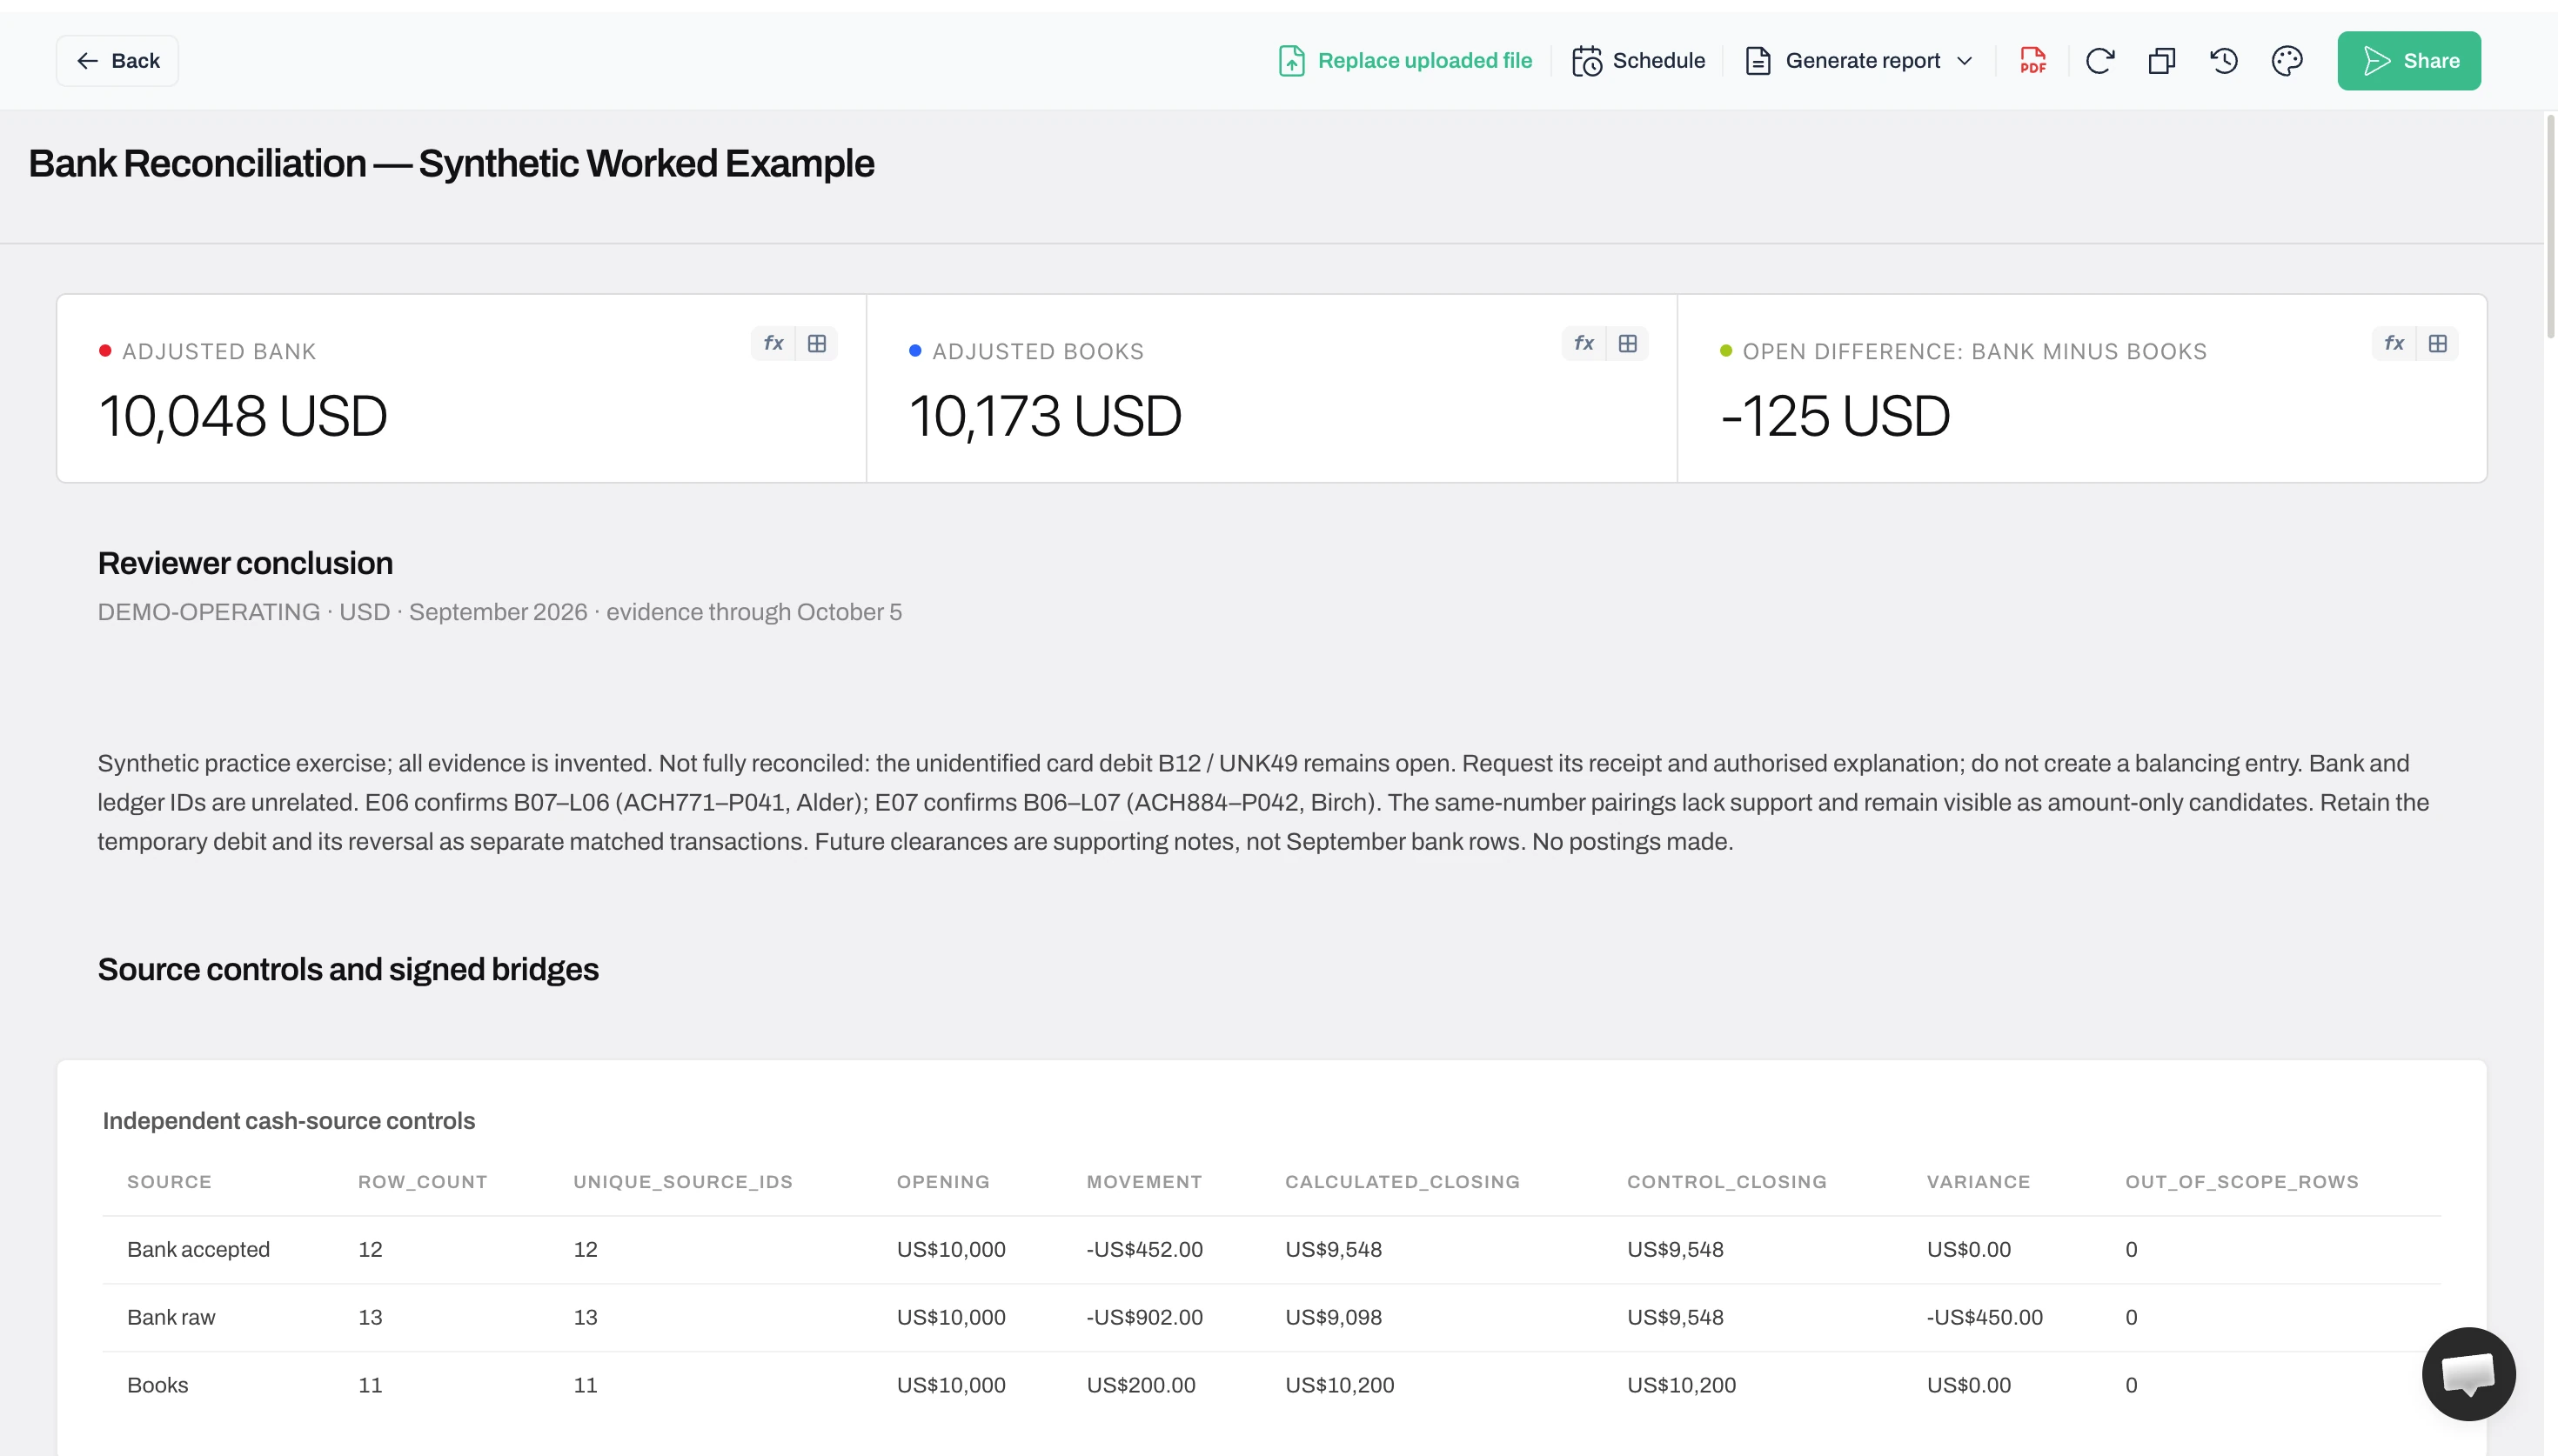Click the 10,173 USD adjusted books value
2558x1456 pixels.
tap(1045, 416)
